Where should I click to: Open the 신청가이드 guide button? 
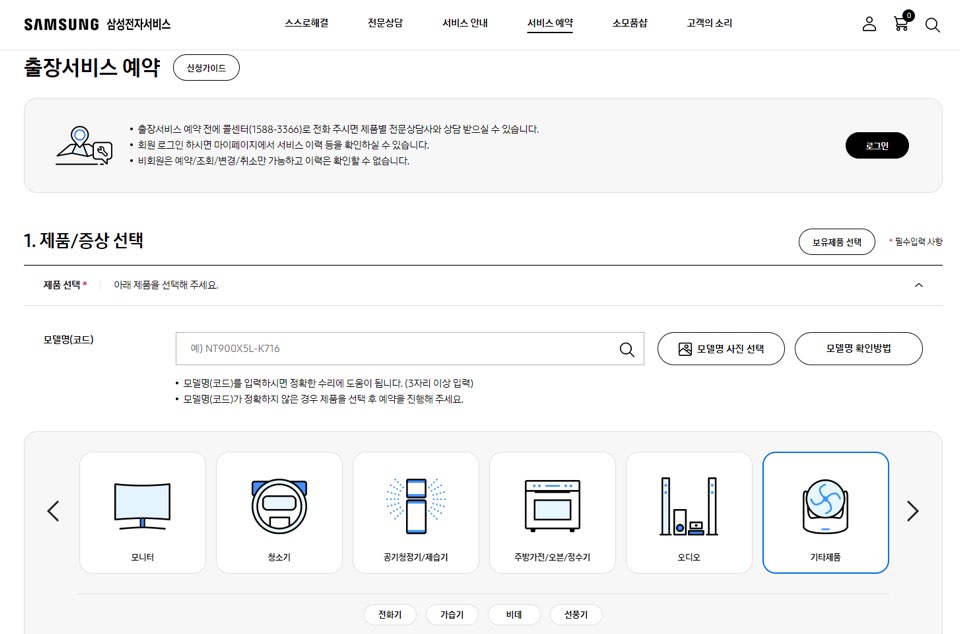pos(206,68)
